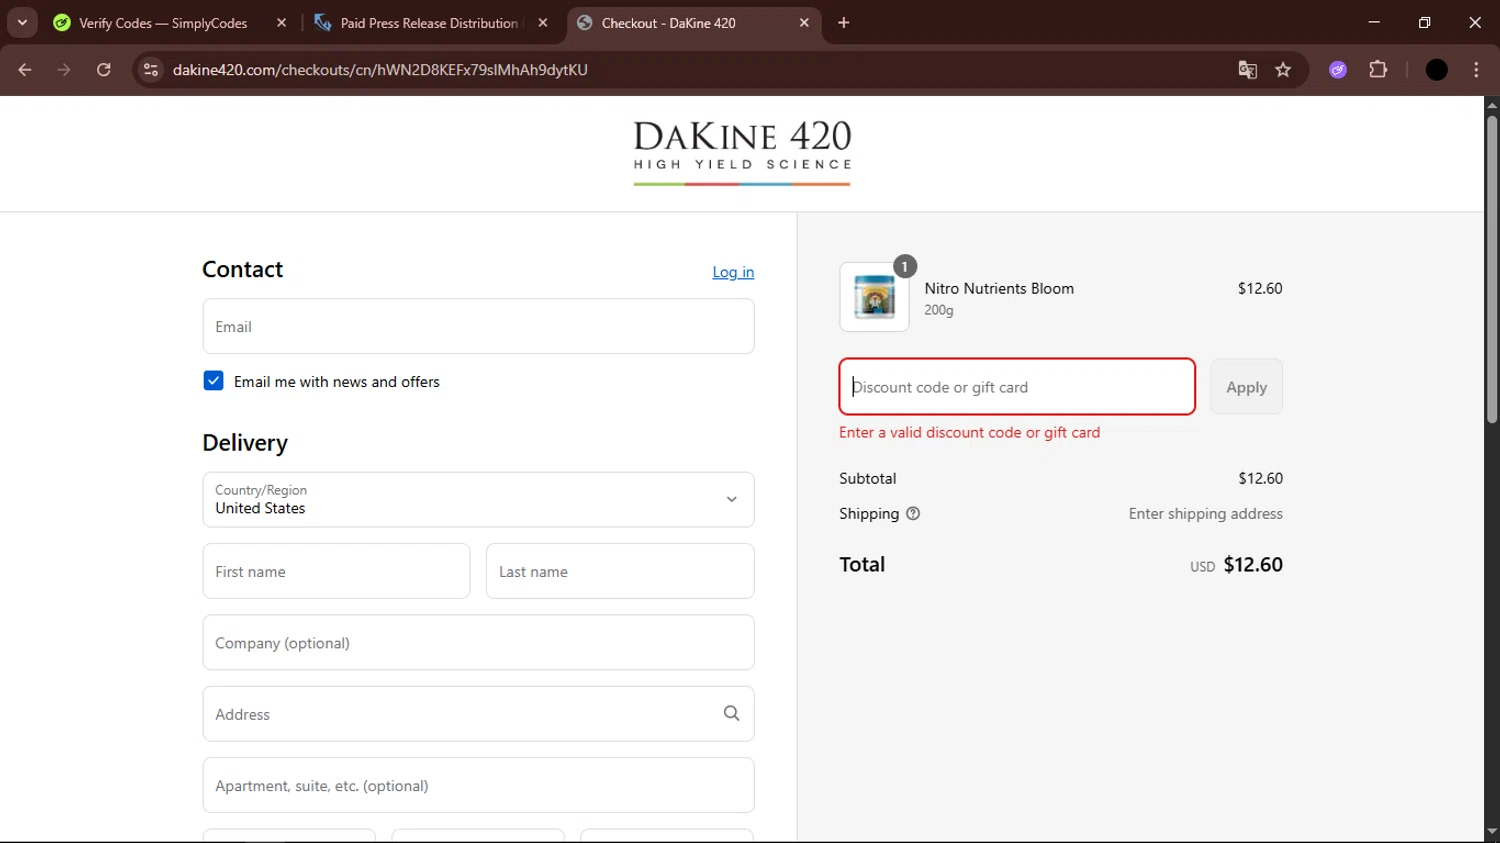Viewport: 1500px width, 843px height.
Task: Focus the Email input field
Action: [478, 326]
